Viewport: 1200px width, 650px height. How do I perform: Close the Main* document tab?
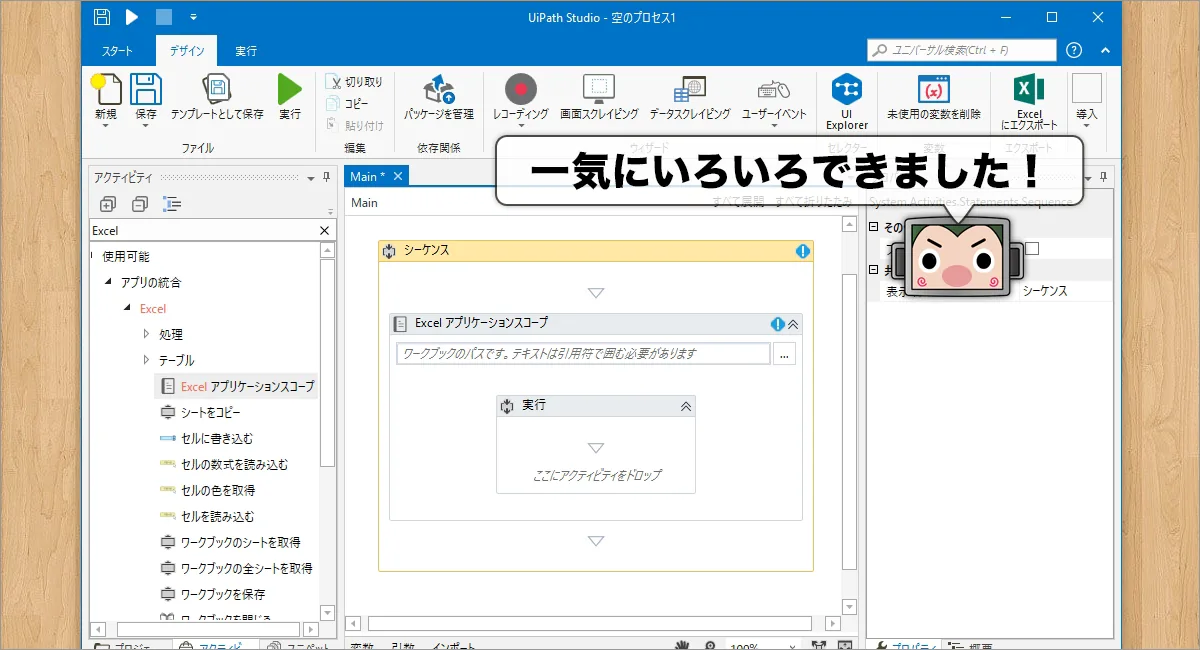[397, 176]
